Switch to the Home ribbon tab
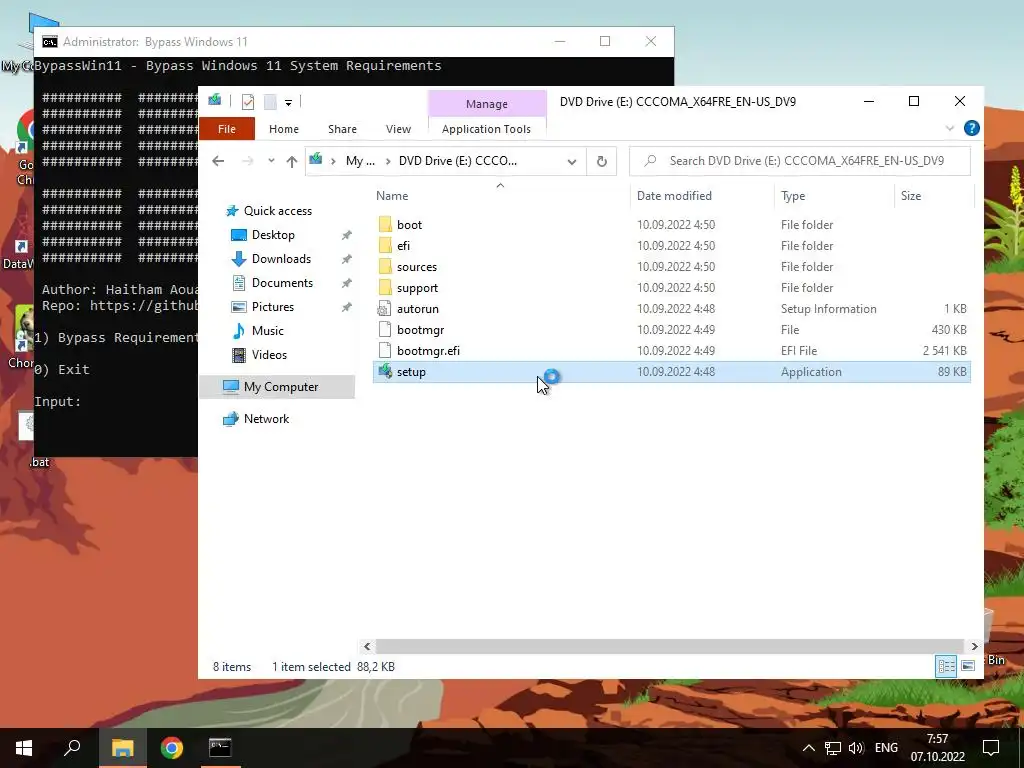Viewport: 1024px width, 768px height. [283, 129]
